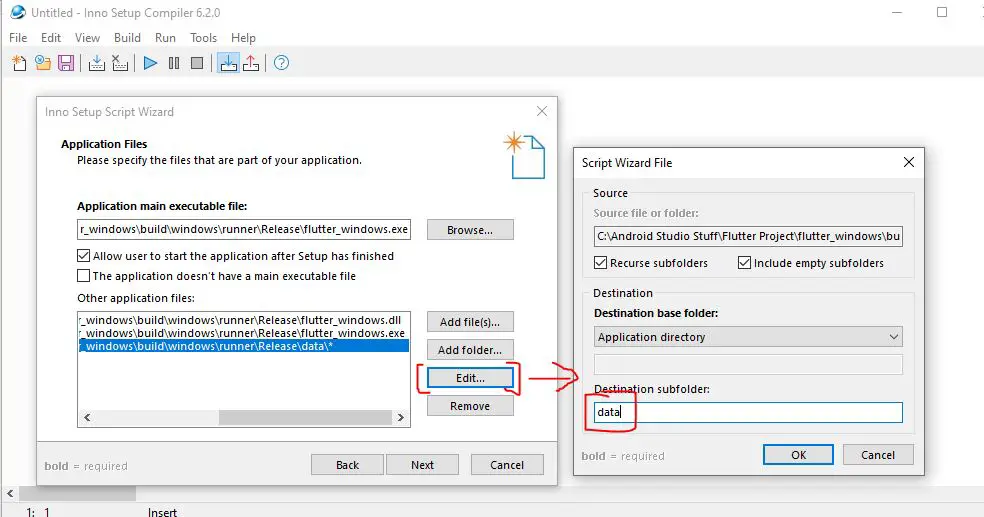The width and height of the screenshot is (984, 517).
Task: Click the New script toolbar icon
Action: (19, 63)
